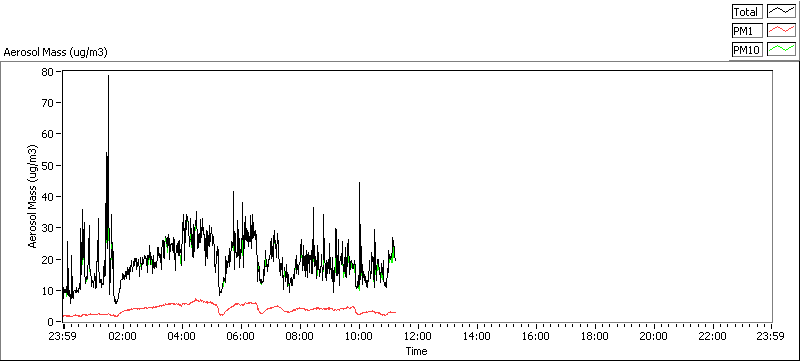This screenshot has width=800, height=361.
Task: Click the Aerosol Mass (ug/m3) chart title
Action: (x=55, y=52)
